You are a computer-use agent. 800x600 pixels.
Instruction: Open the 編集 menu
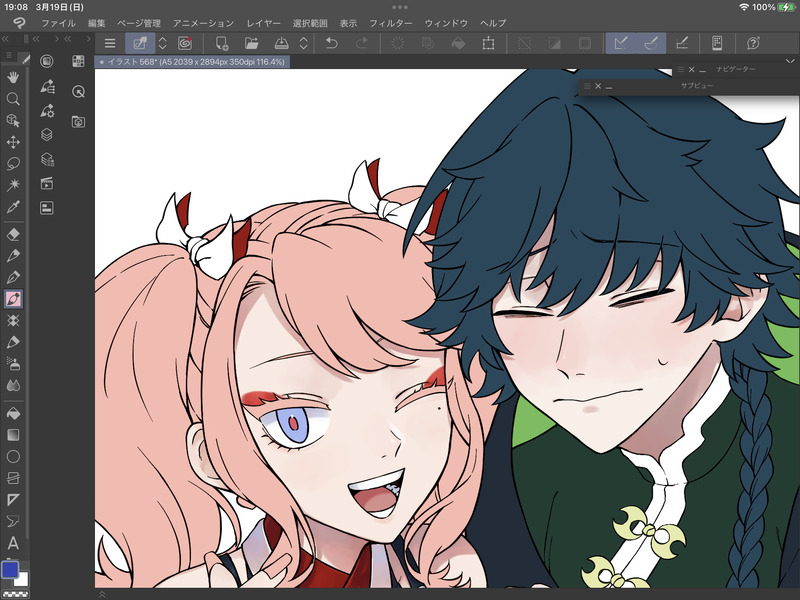(96, 23)
